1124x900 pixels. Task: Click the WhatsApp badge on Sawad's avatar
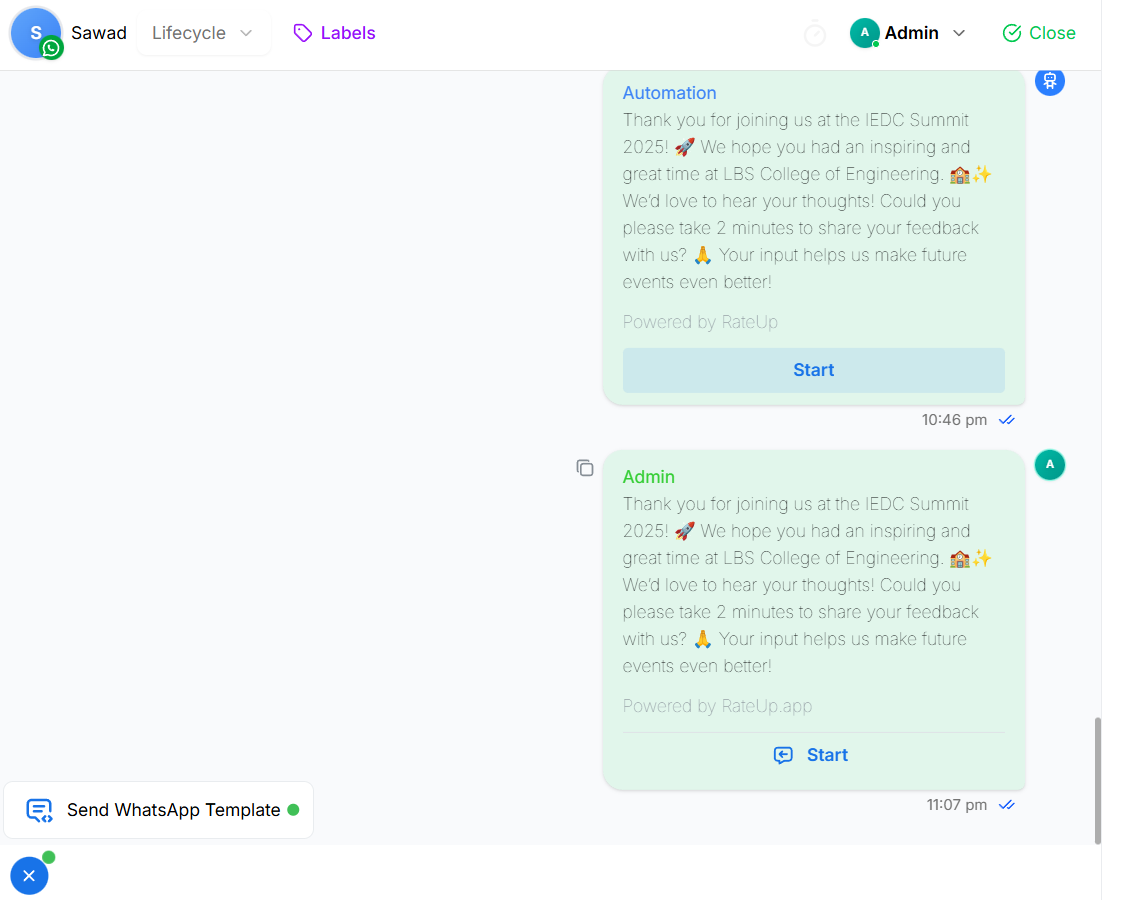(51, 48)
